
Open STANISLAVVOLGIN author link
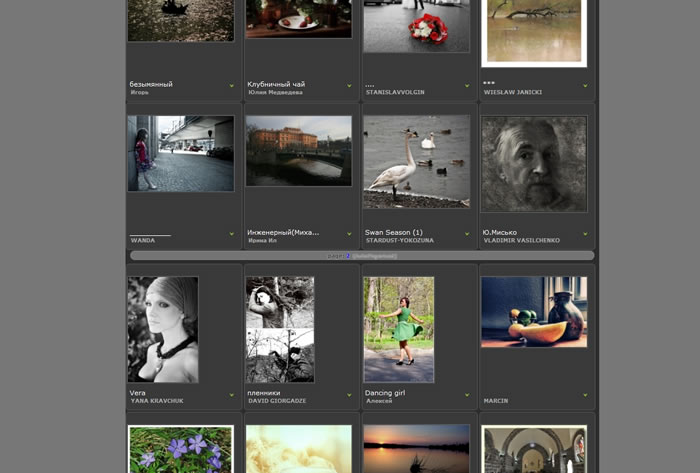click(x=395, y=92)
